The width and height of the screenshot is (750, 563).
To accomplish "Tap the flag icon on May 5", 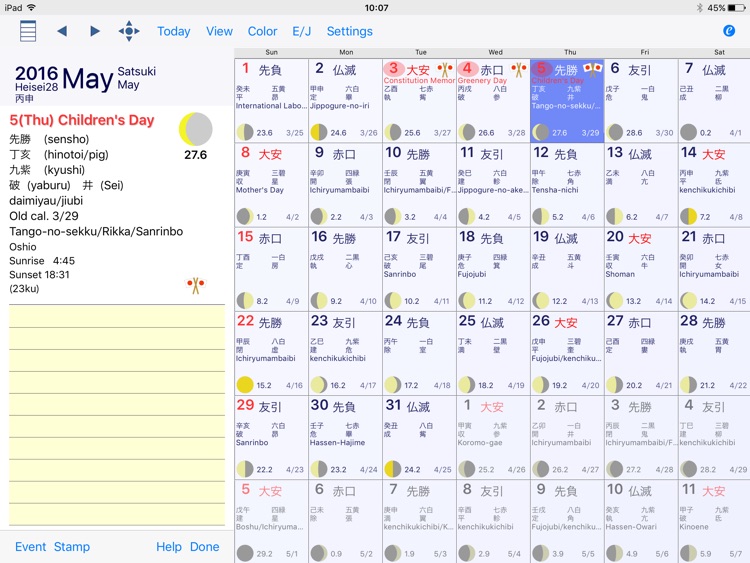I will pyautogui.click(x=593, y=70).
